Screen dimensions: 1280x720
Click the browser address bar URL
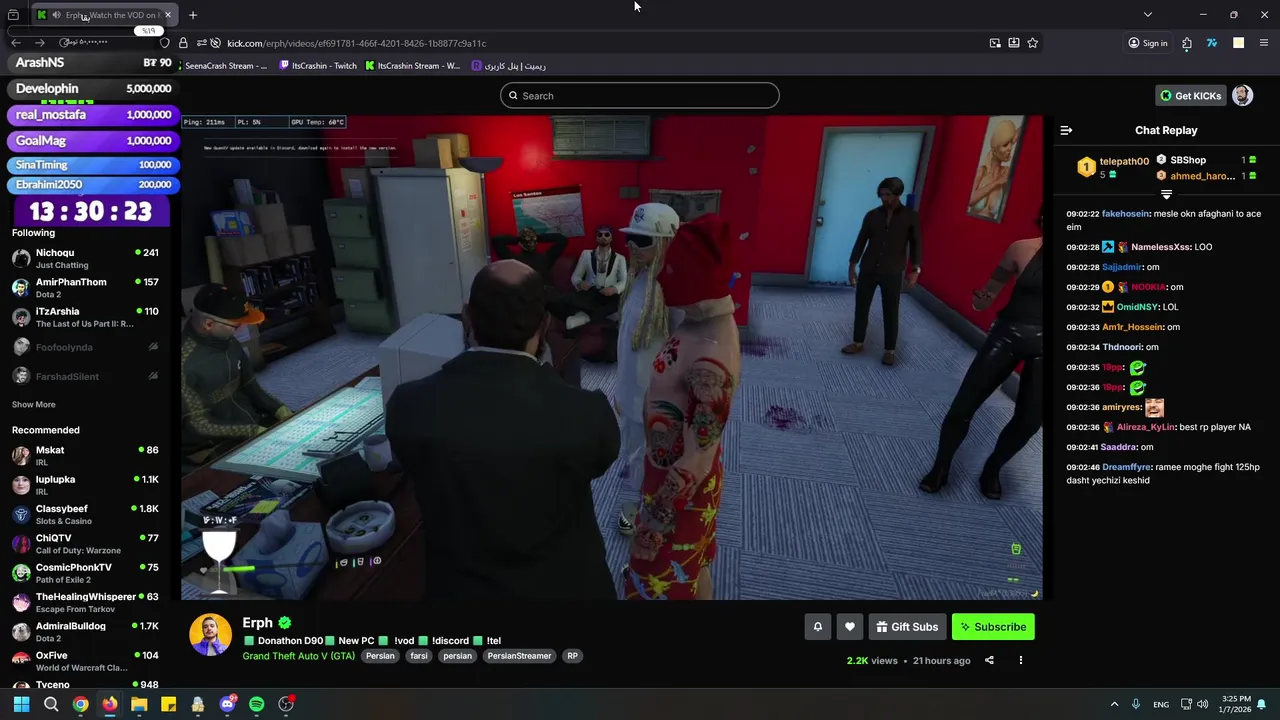tap(356, 43)
